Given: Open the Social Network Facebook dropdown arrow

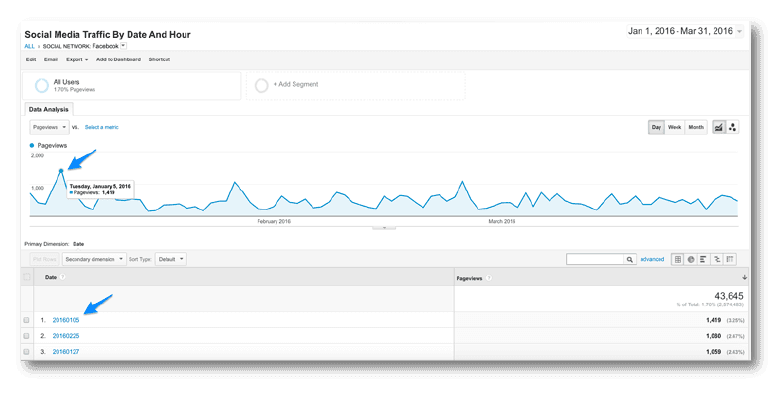Looking at the screenshot, I should (x=123, y=46).
